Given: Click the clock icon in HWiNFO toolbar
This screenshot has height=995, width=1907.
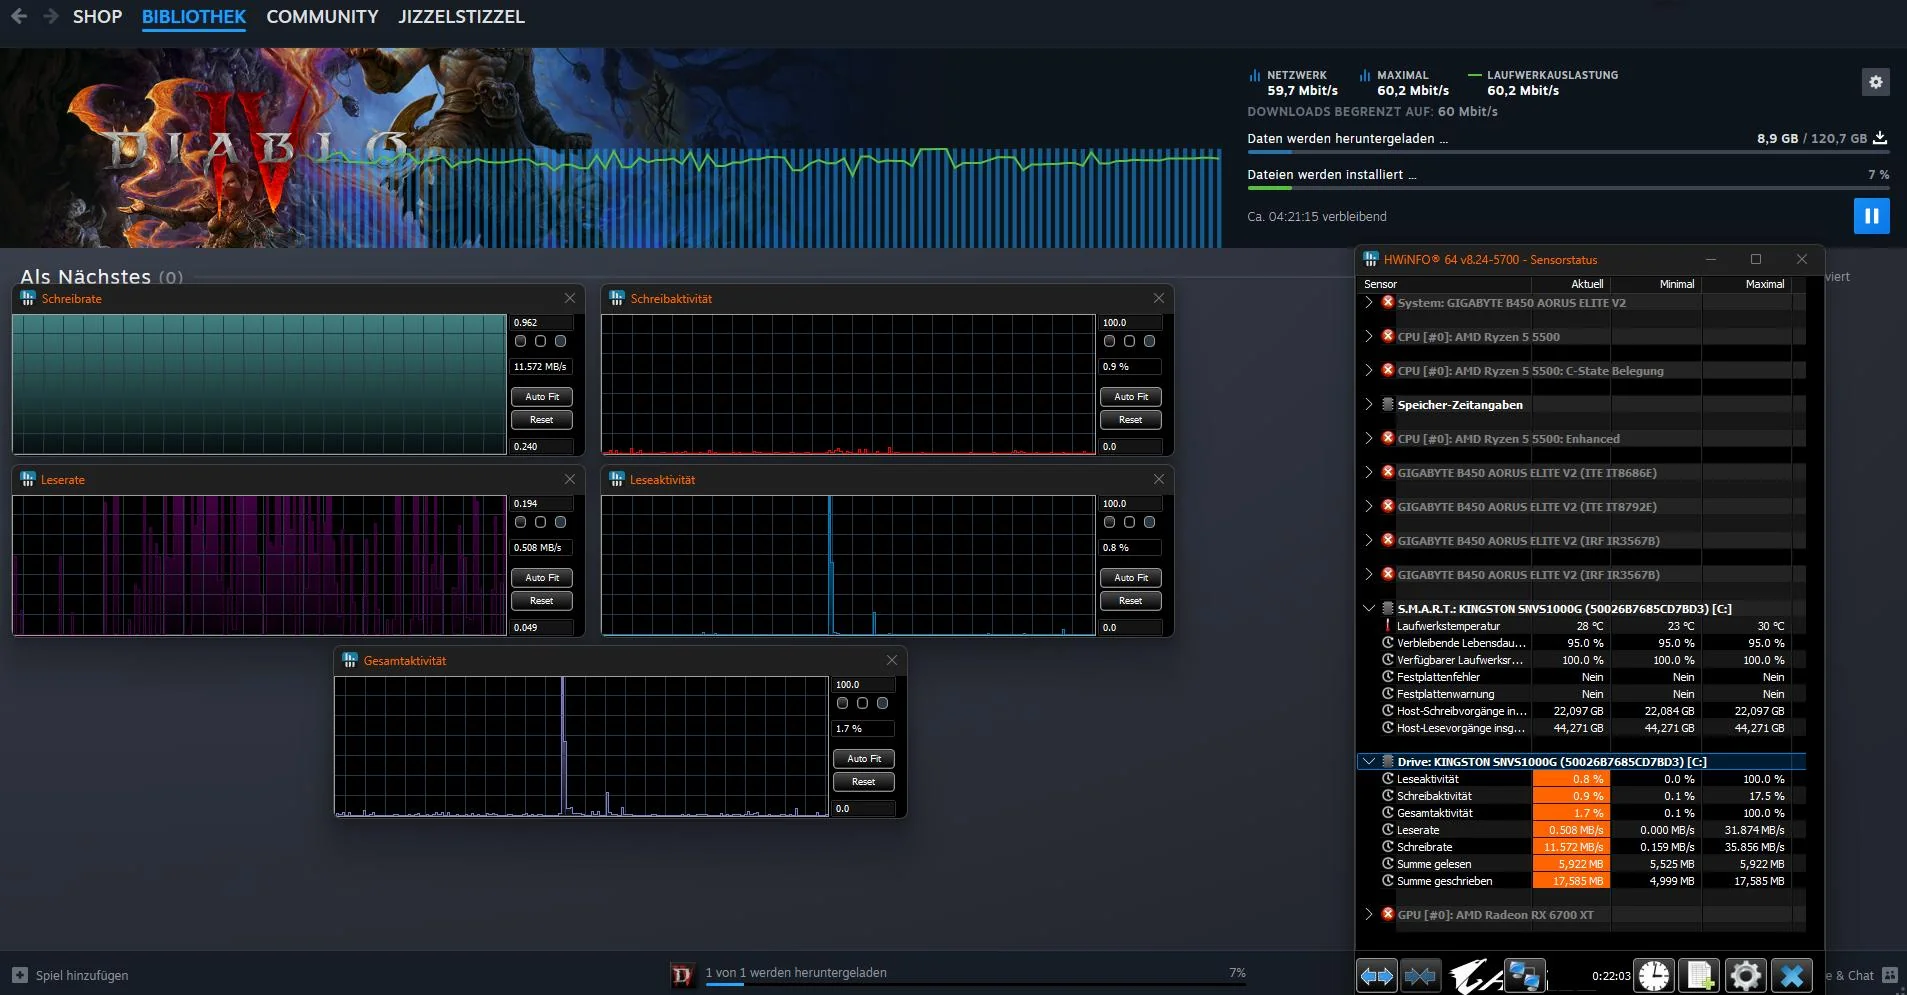Looking at the screenshot, I should tap(1654, 975).
